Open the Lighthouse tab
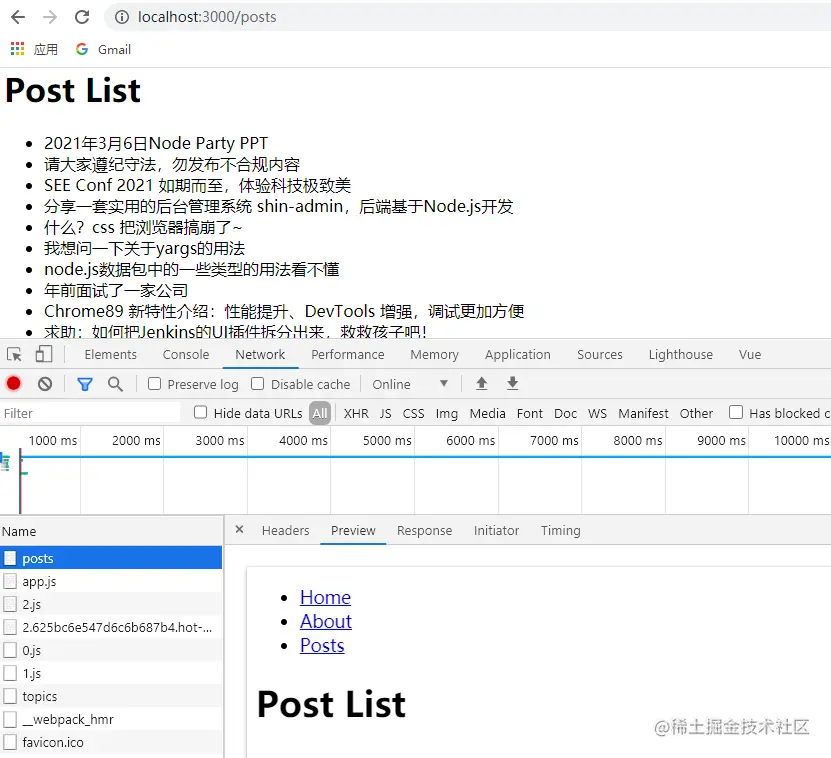This screenshot has width=831, height=758. 680,355
